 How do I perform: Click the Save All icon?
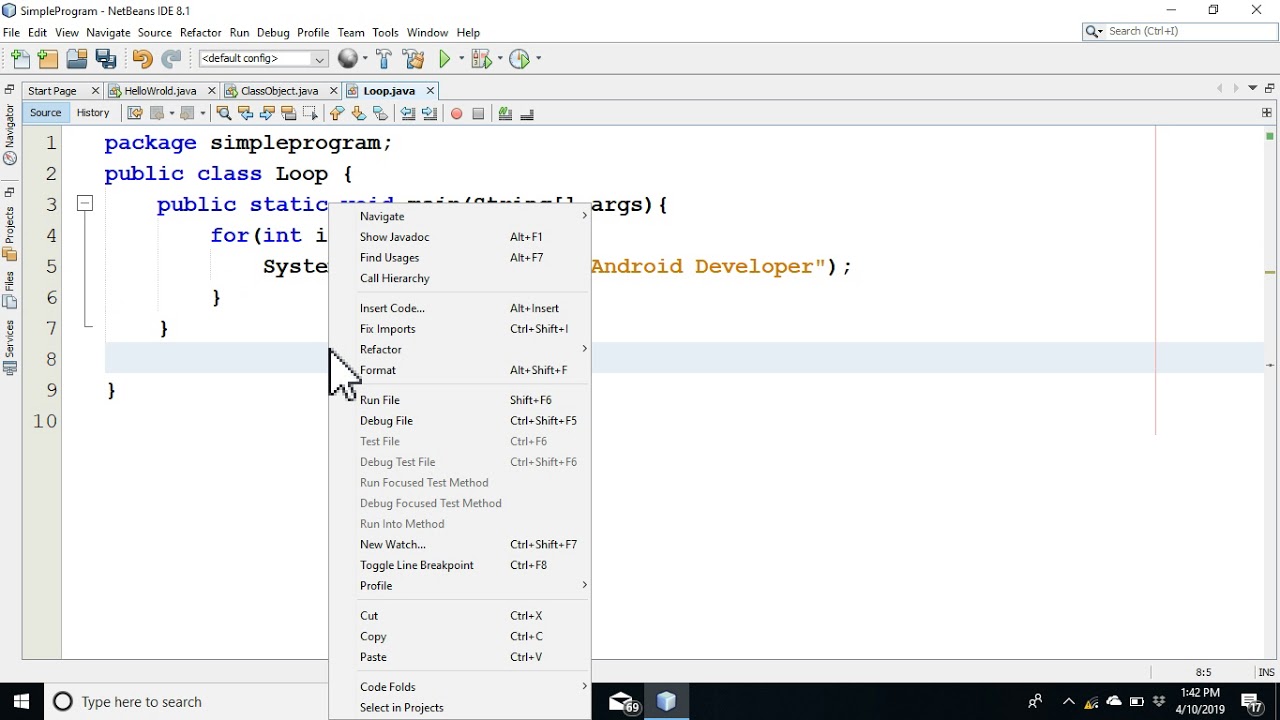click(106, 59)
